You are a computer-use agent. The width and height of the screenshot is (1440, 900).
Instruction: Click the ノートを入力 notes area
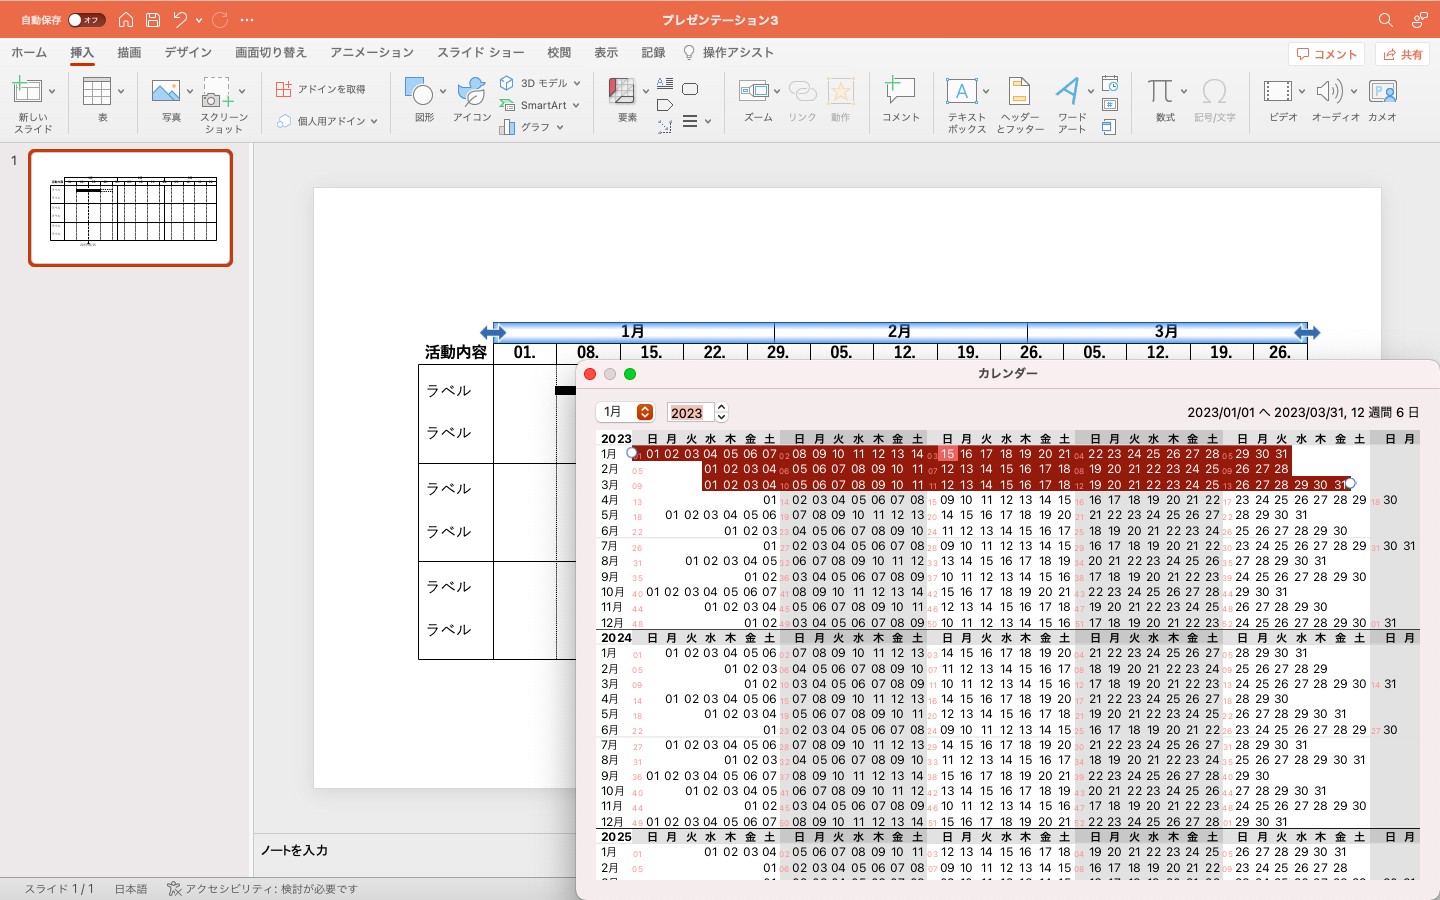pos(294,850)
